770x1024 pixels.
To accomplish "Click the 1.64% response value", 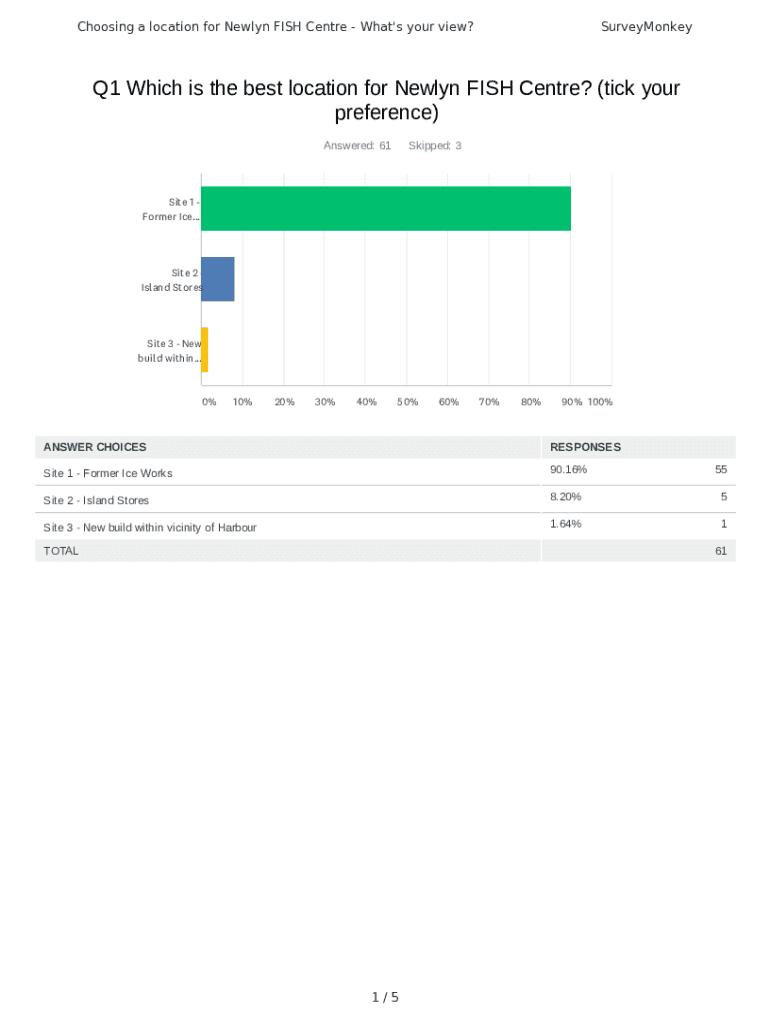I will [x=565, y=523].
